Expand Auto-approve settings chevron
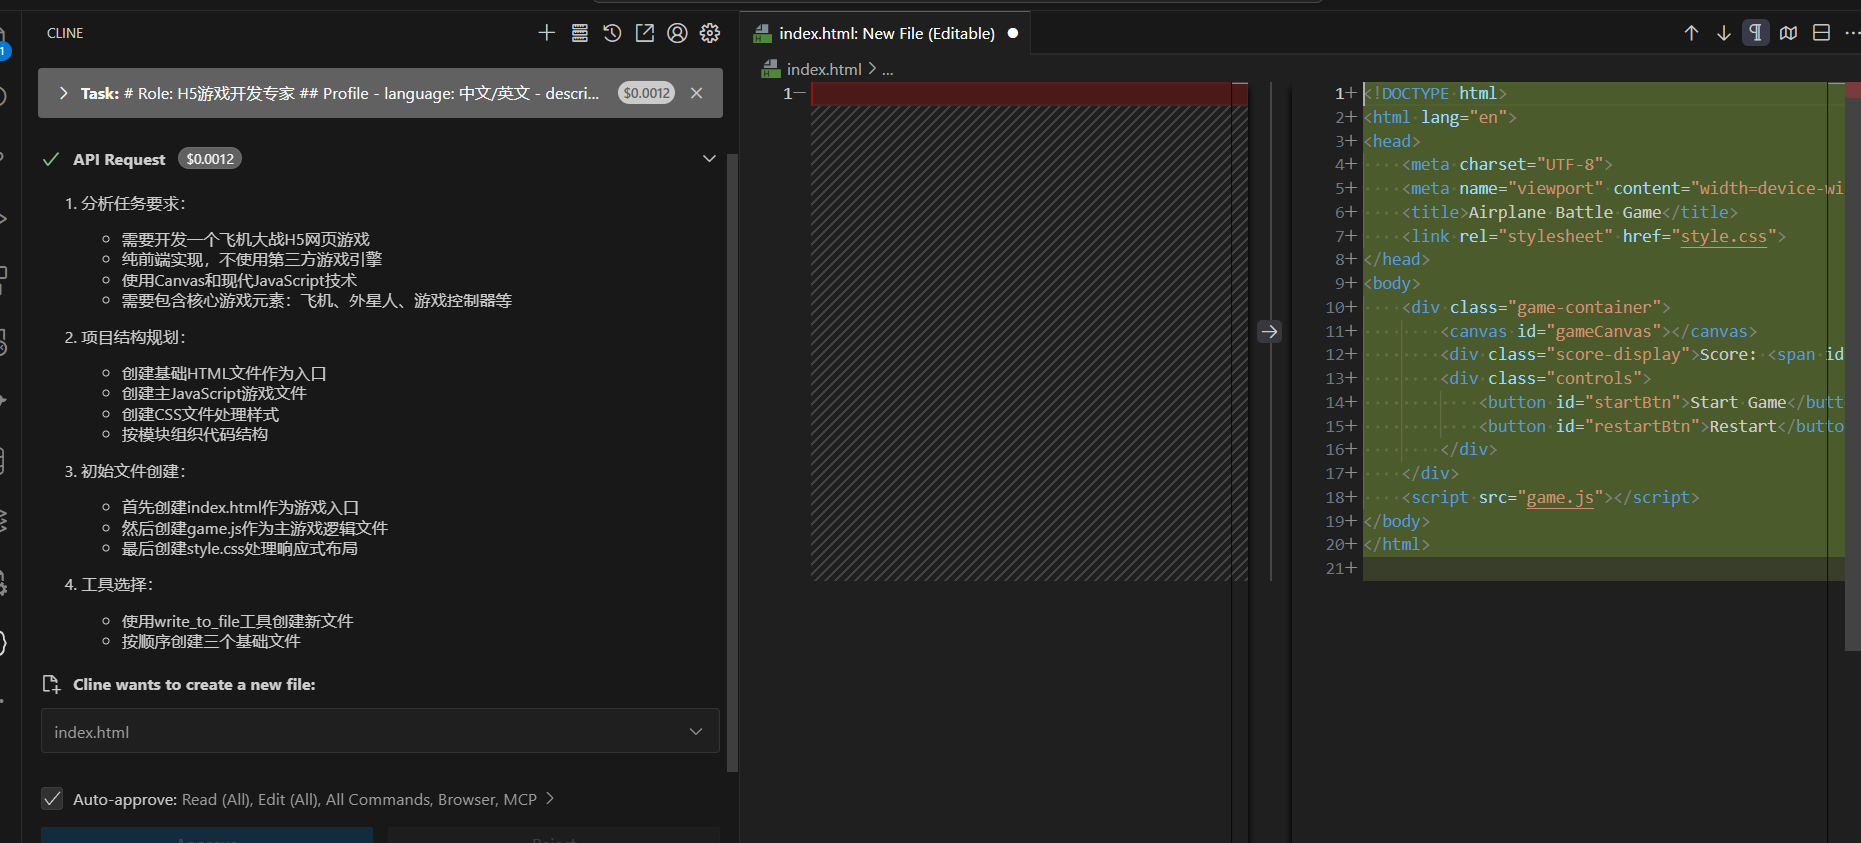 (550, 798)
